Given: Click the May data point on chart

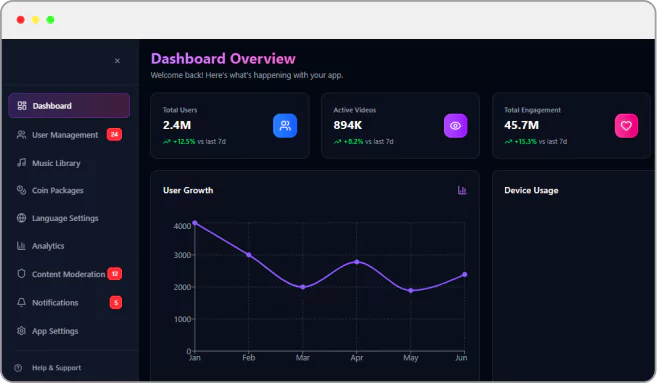Looking at the screenshot, I should [x=411, y=290].
